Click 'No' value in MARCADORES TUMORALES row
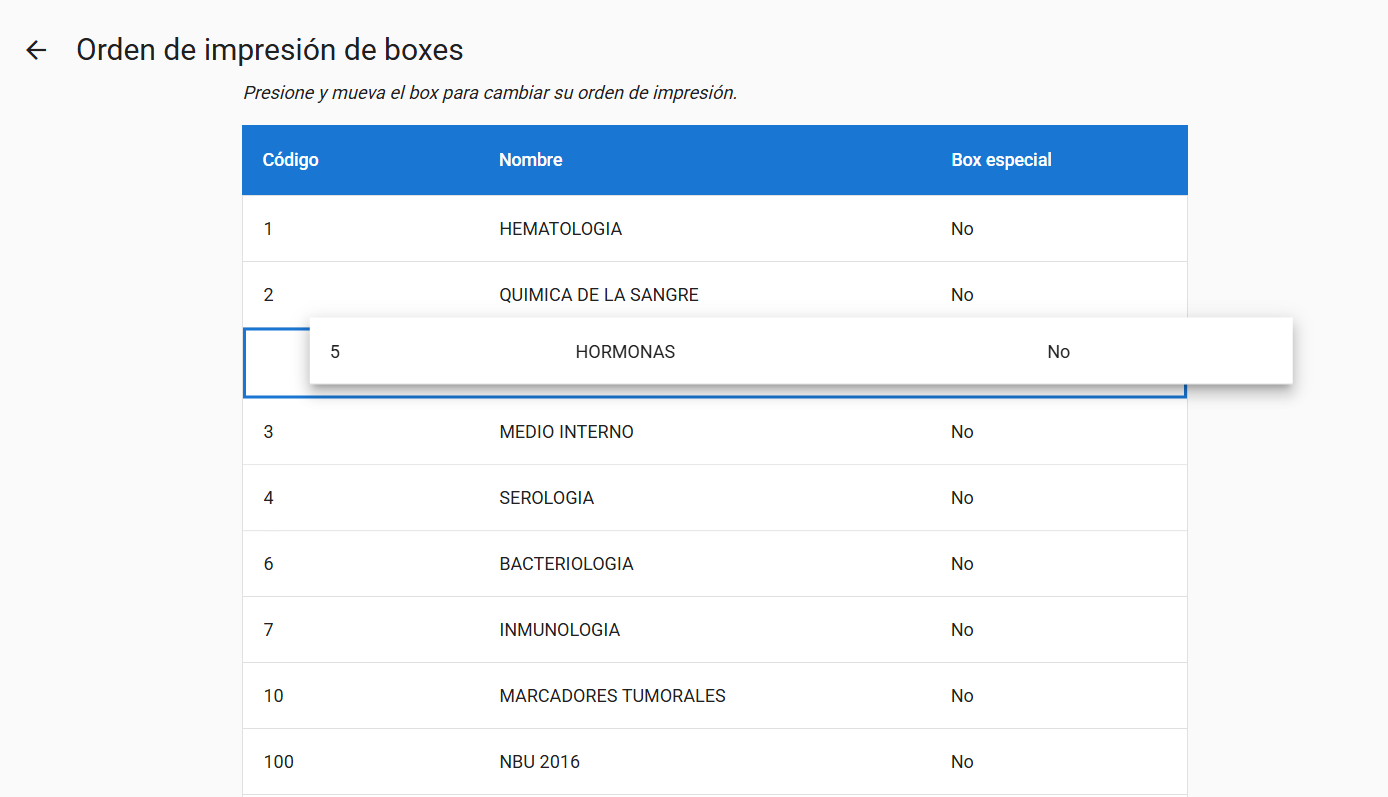Viewport: 1388px width, 797px height. 962,696
